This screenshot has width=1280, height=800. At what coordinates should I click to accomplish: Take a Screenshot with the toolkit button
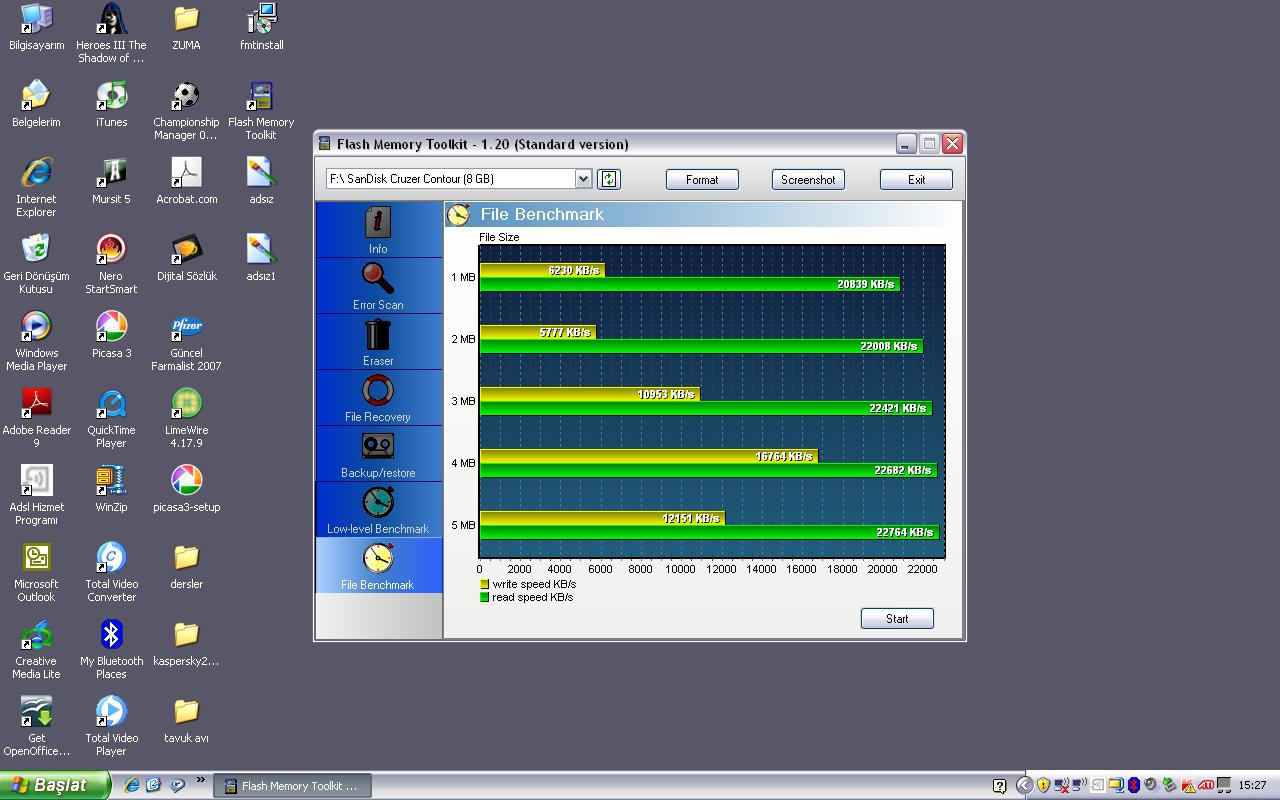[x=808, y=180]
